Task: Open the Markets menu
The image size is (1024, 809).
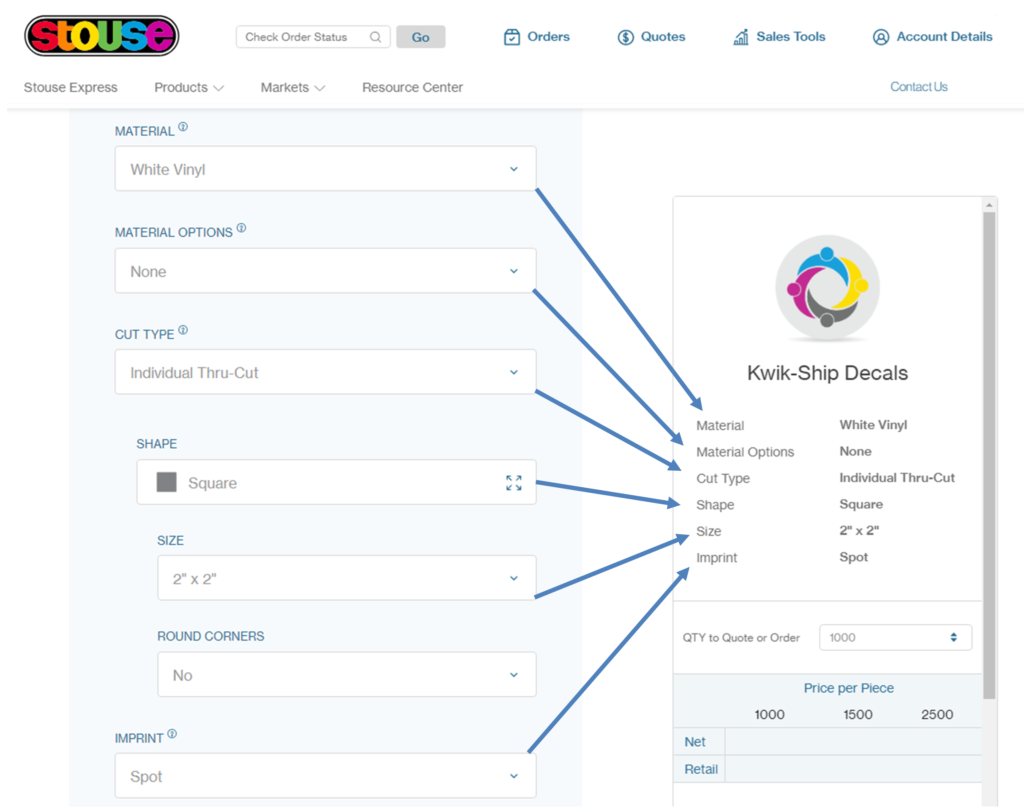Action: click(292, 88)
